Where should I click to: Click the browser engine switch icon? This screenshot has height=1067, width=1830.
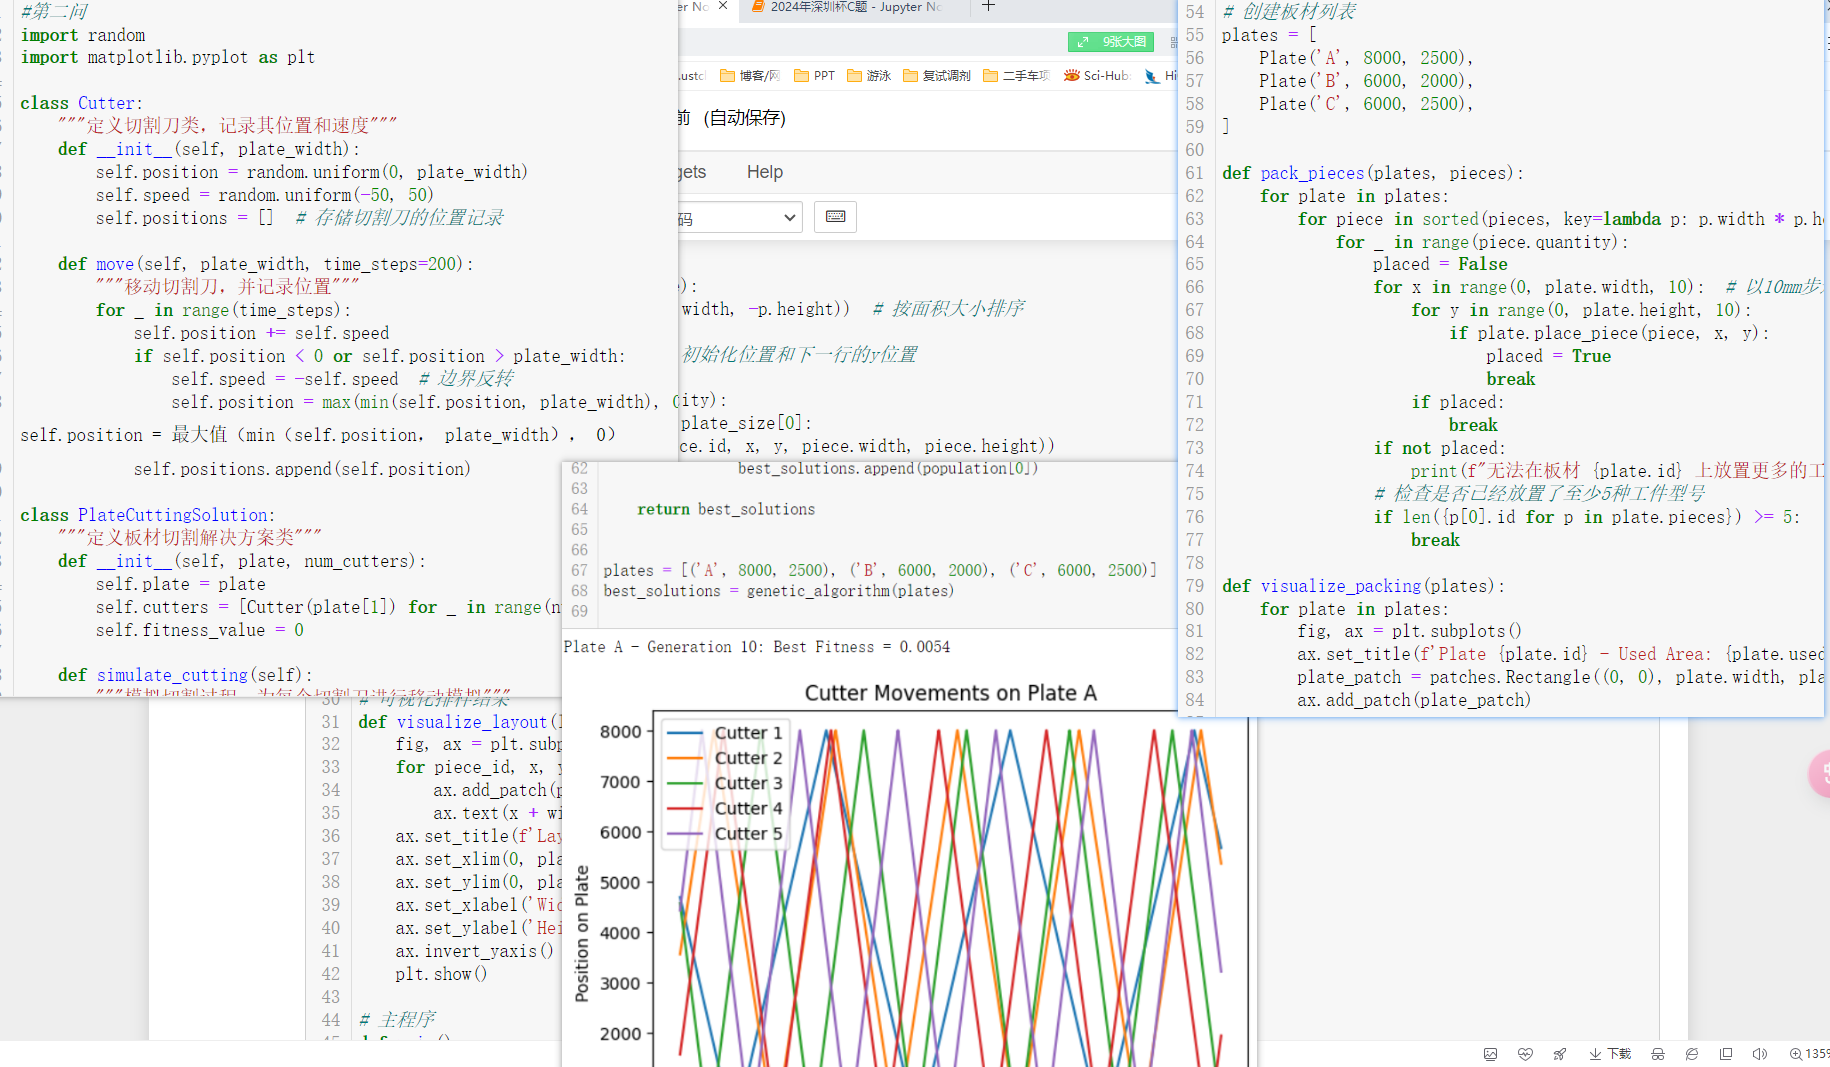click(x=1692, y=1054)
